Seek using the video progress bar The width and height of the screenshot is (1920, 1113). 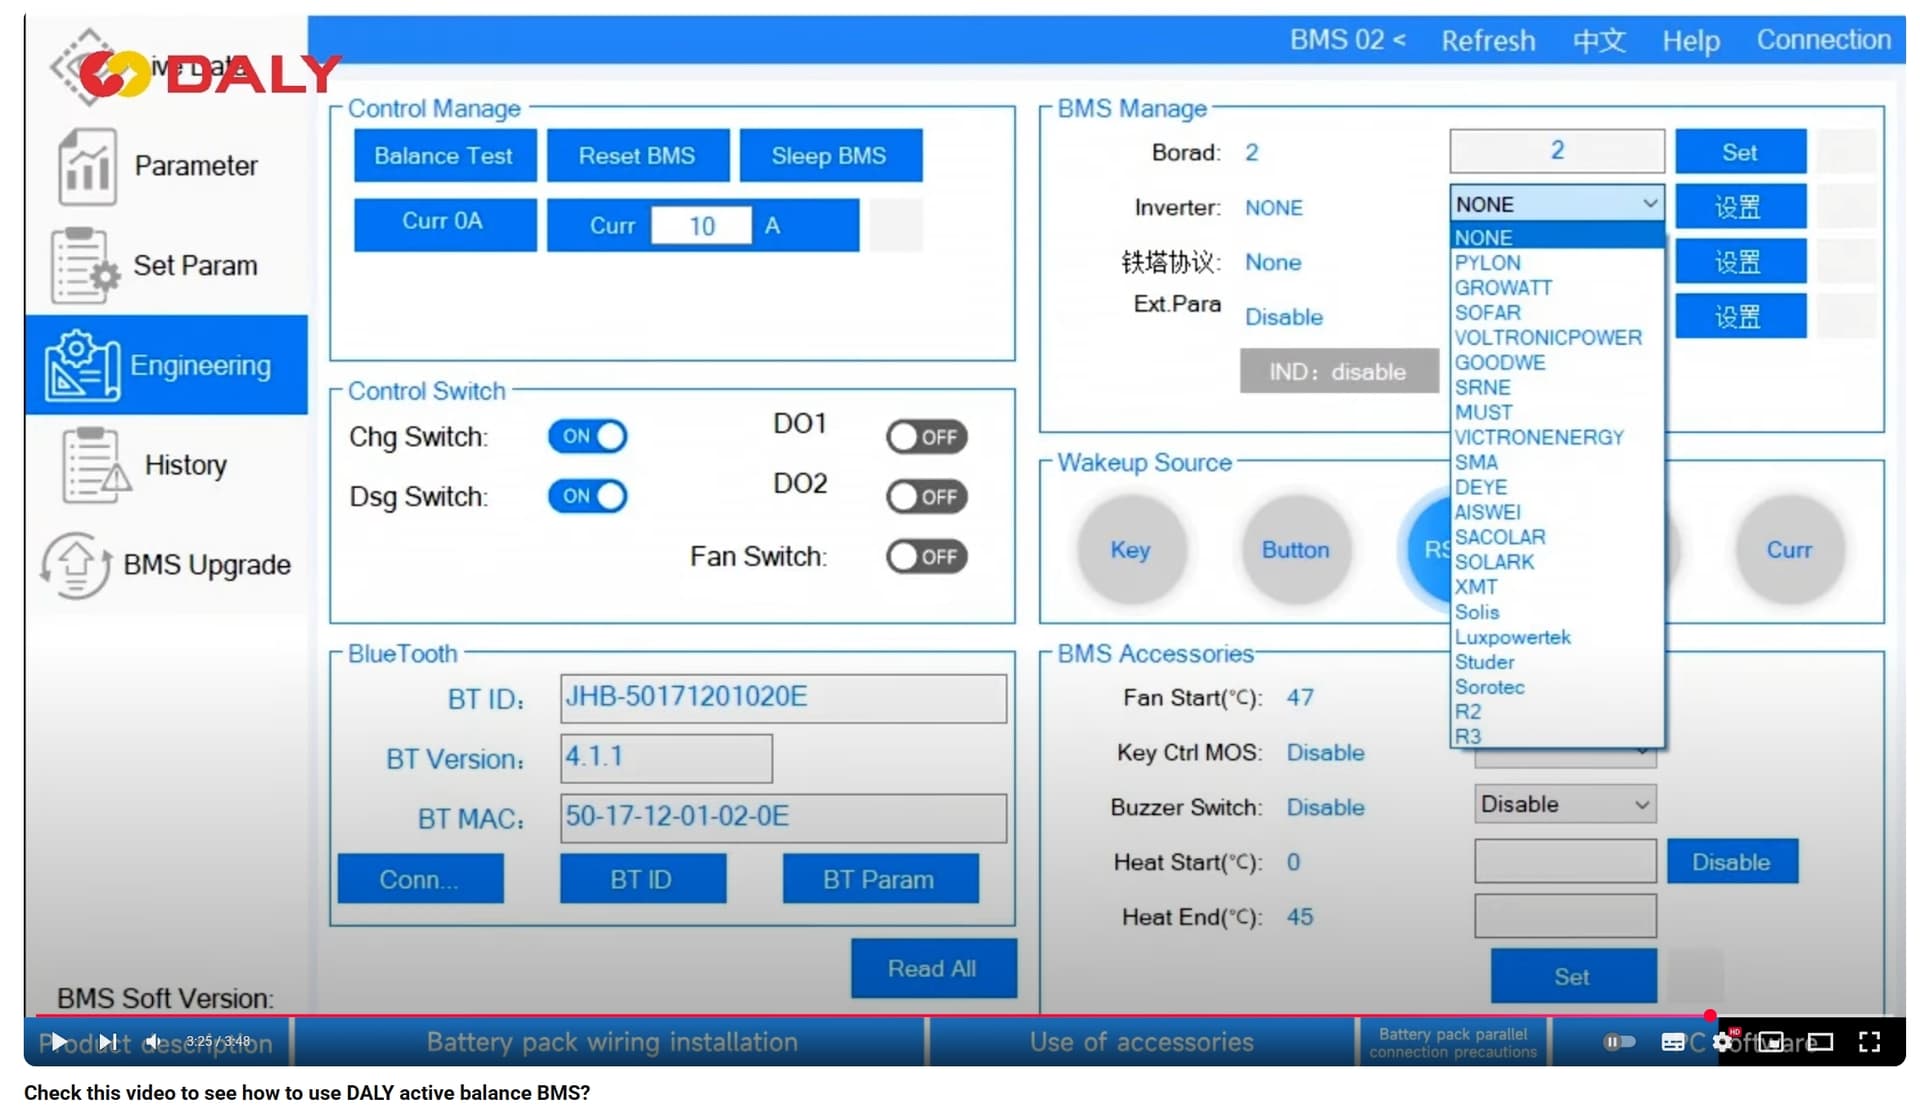tap(965, 1016)
